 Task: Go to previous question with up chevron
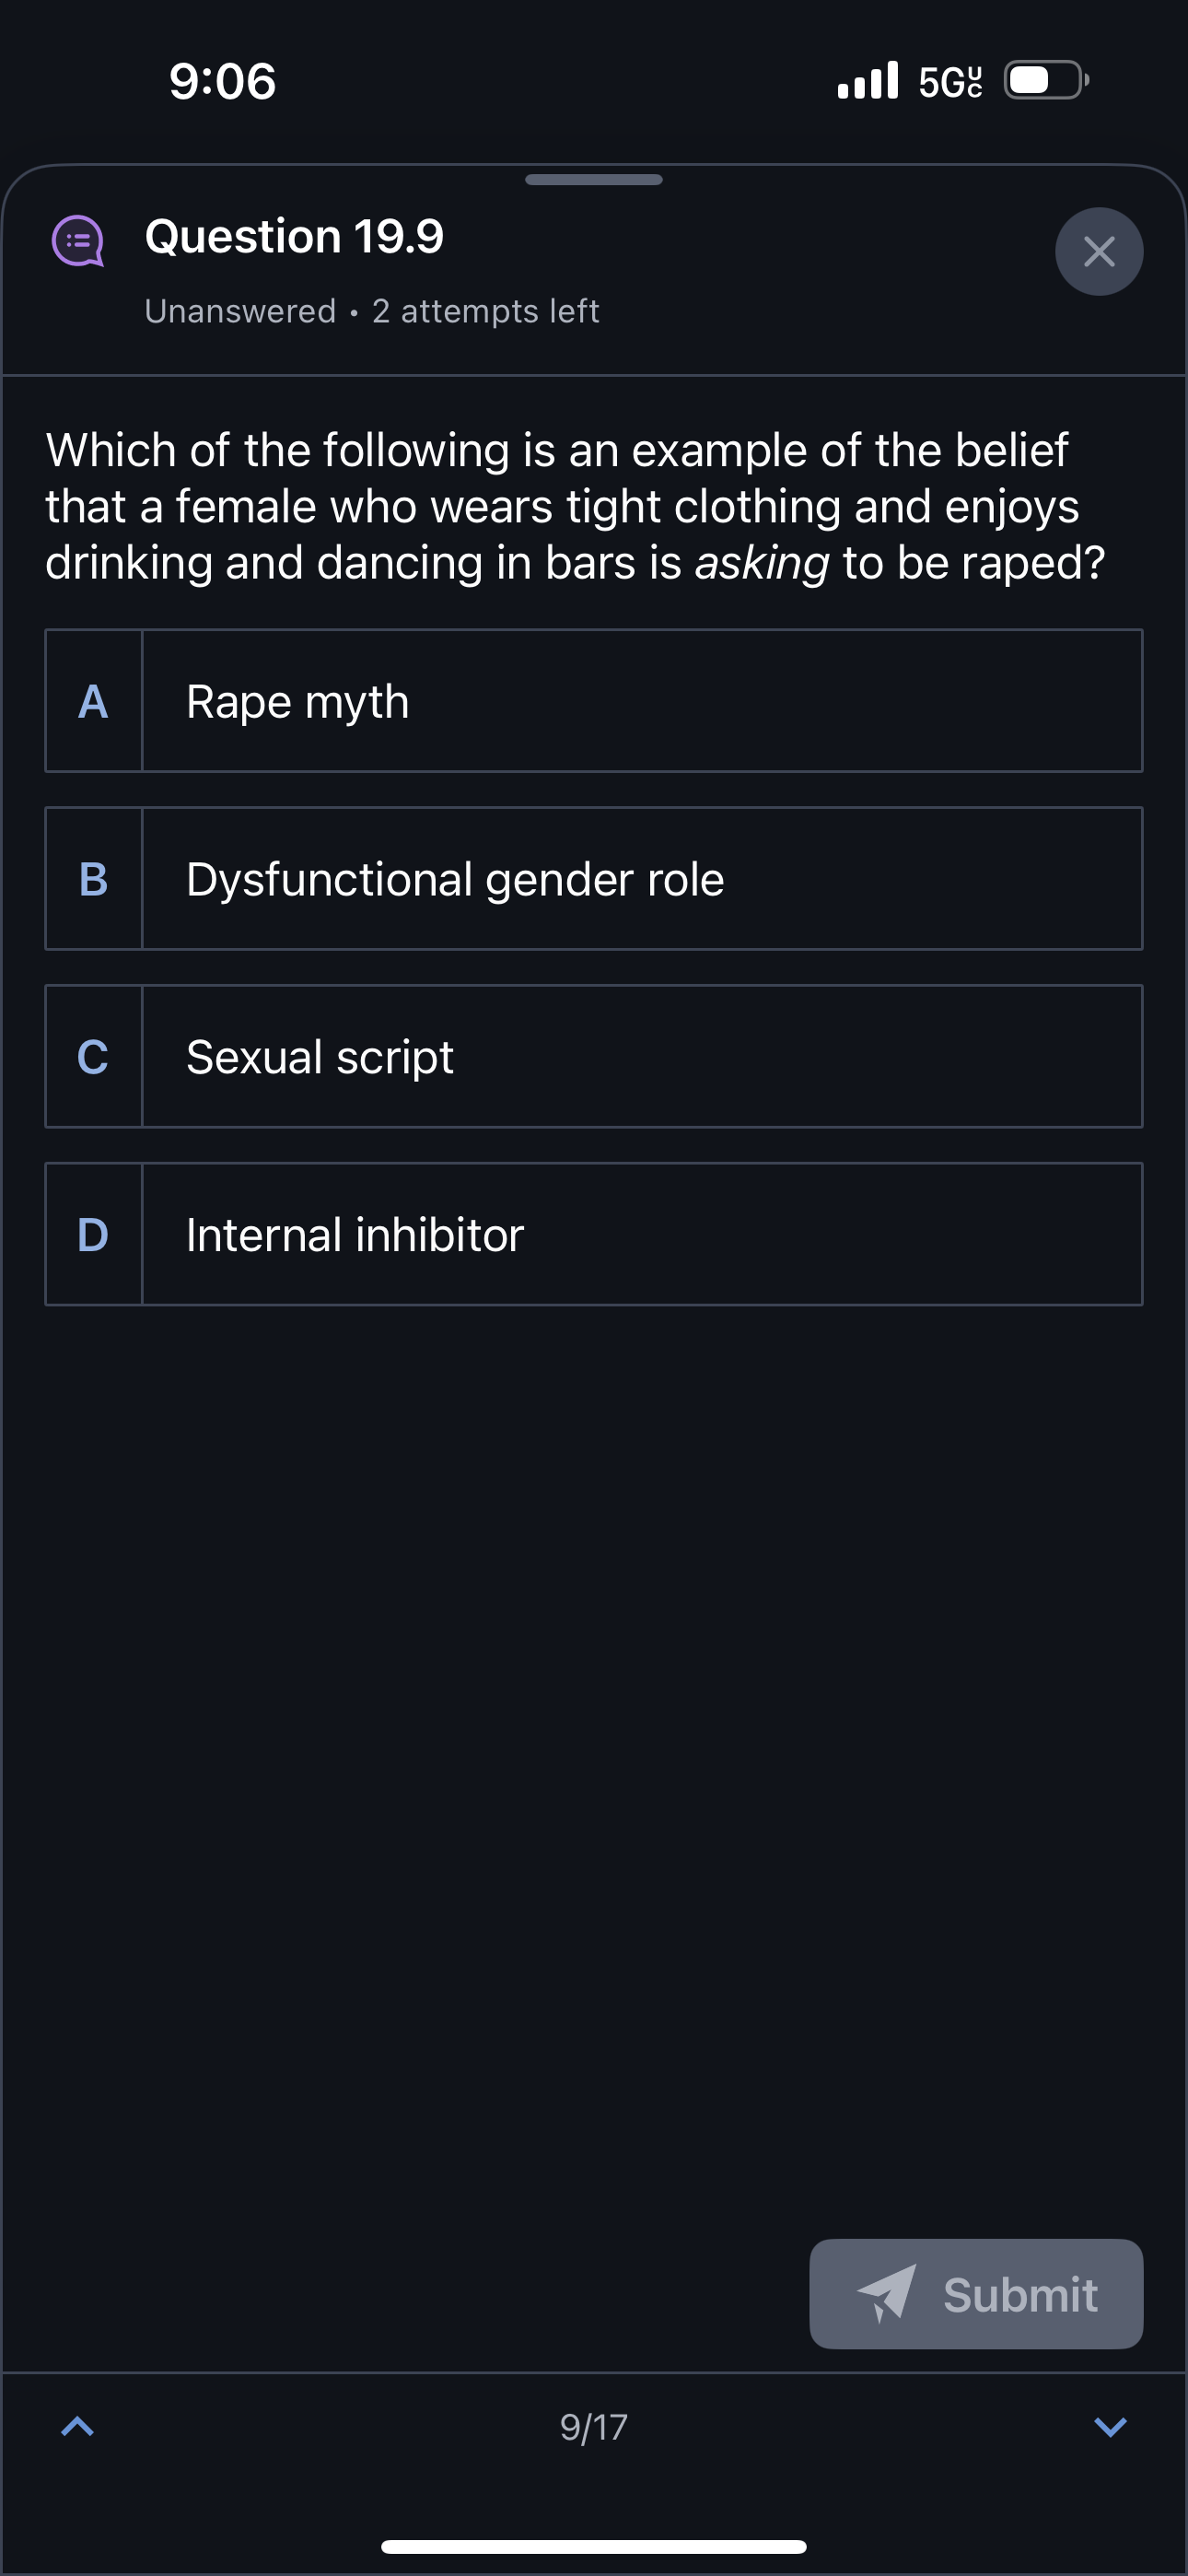(78, 2425)
